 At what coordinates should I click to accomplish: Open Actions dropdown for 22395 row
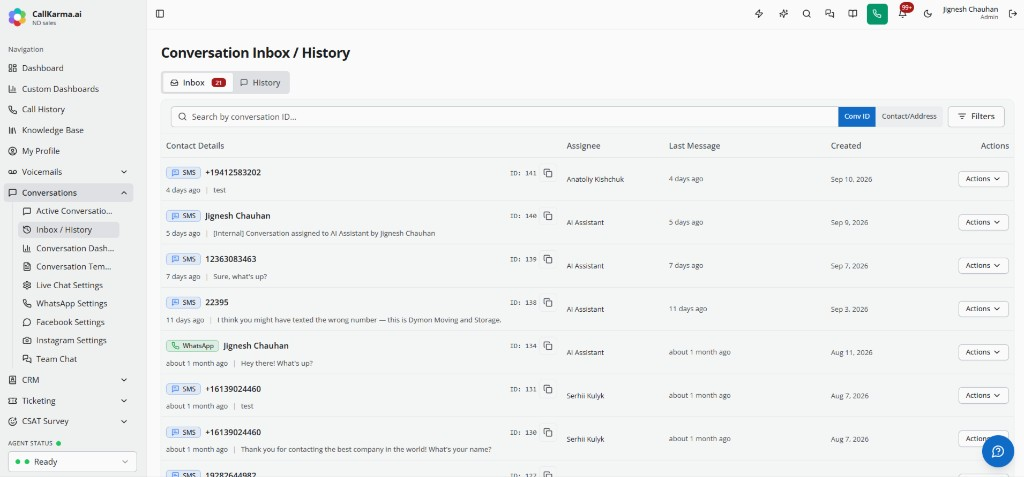click(983, 308)
